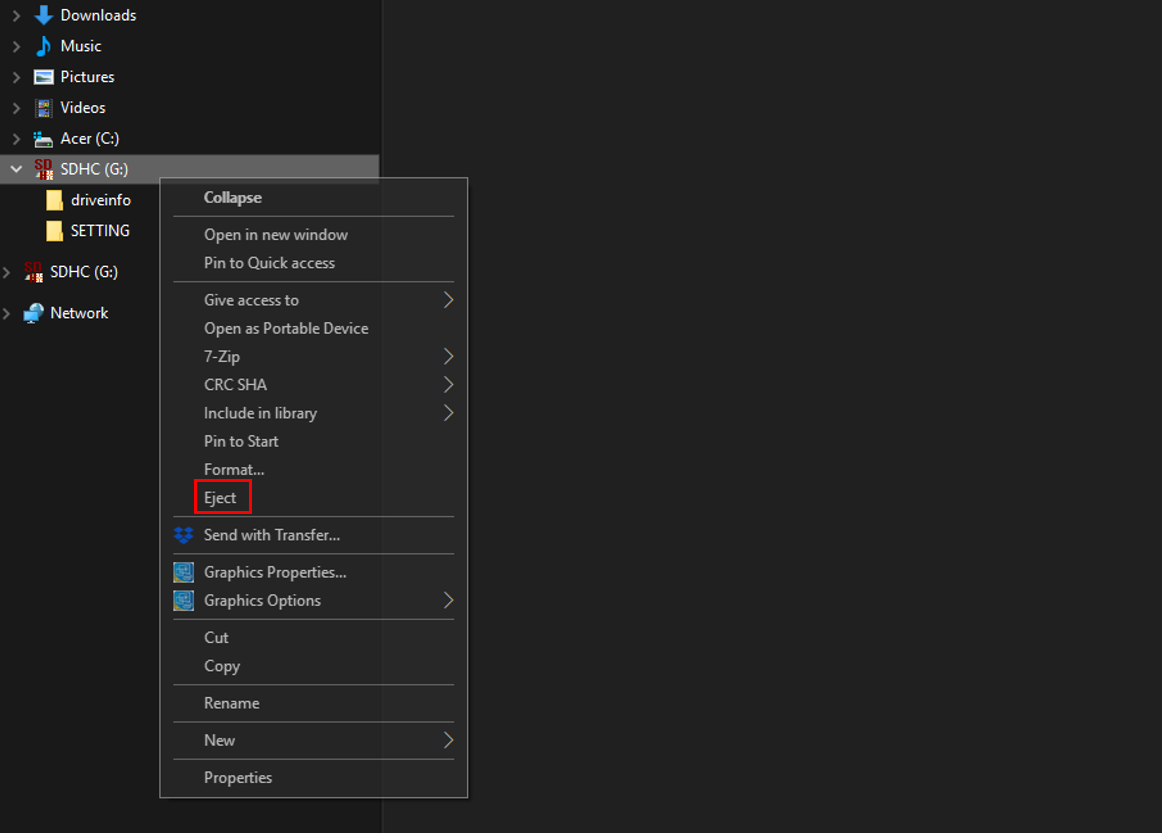Image resolution: width=1163 pixels, height=833 pixels.
Task: Click the SD card icon of the collapsed SDHC (G:)
Action: click(x=33, y=272)
